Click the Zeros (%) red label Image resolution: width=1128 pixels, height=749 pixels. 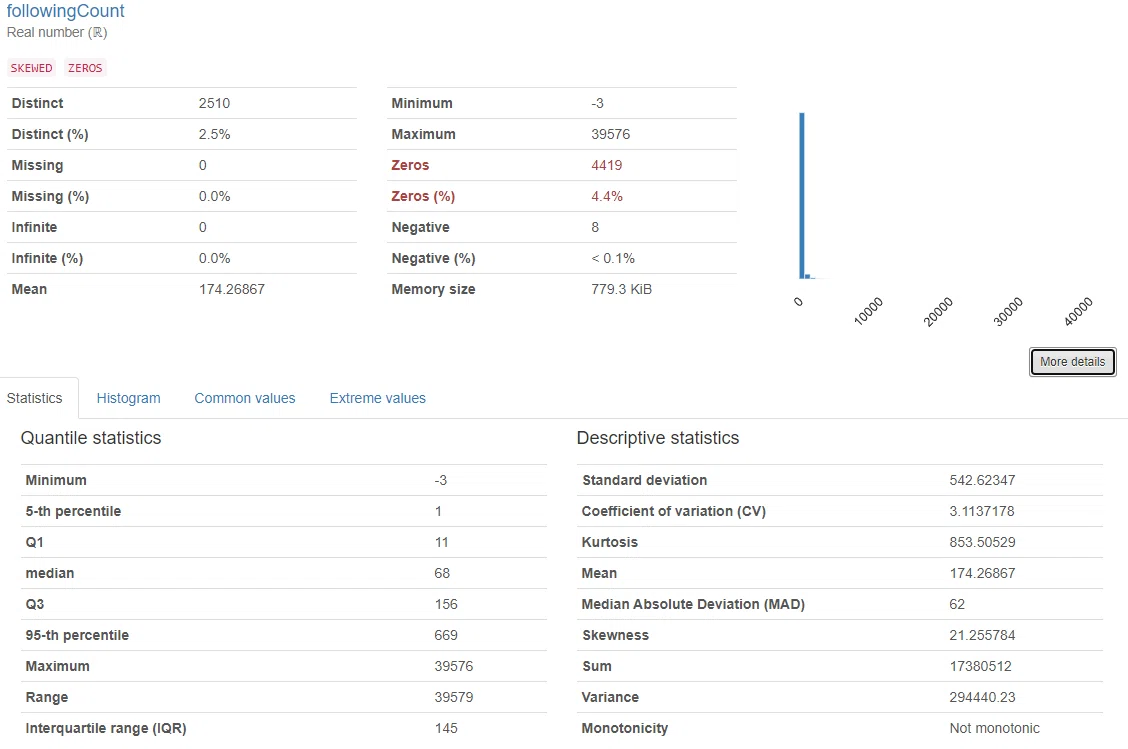pos(423,196)
